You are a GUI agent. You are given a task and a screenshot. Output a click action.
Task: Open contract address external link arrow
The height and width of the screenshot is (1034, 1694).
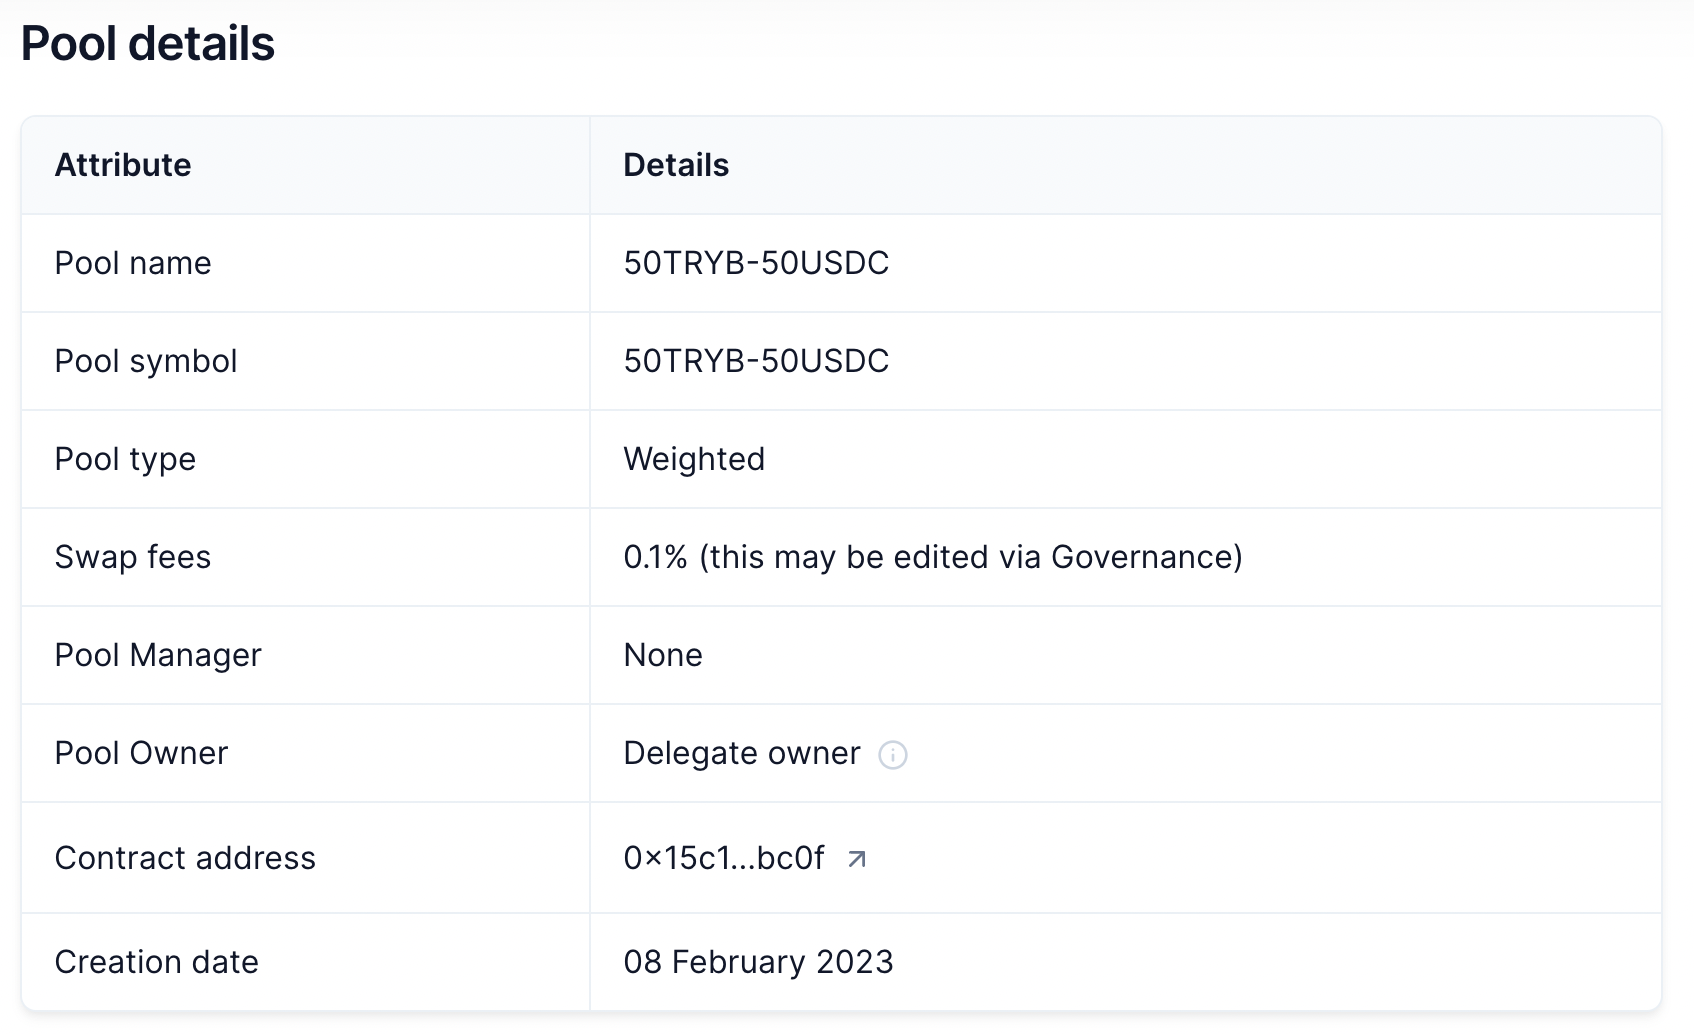[857, 859]
